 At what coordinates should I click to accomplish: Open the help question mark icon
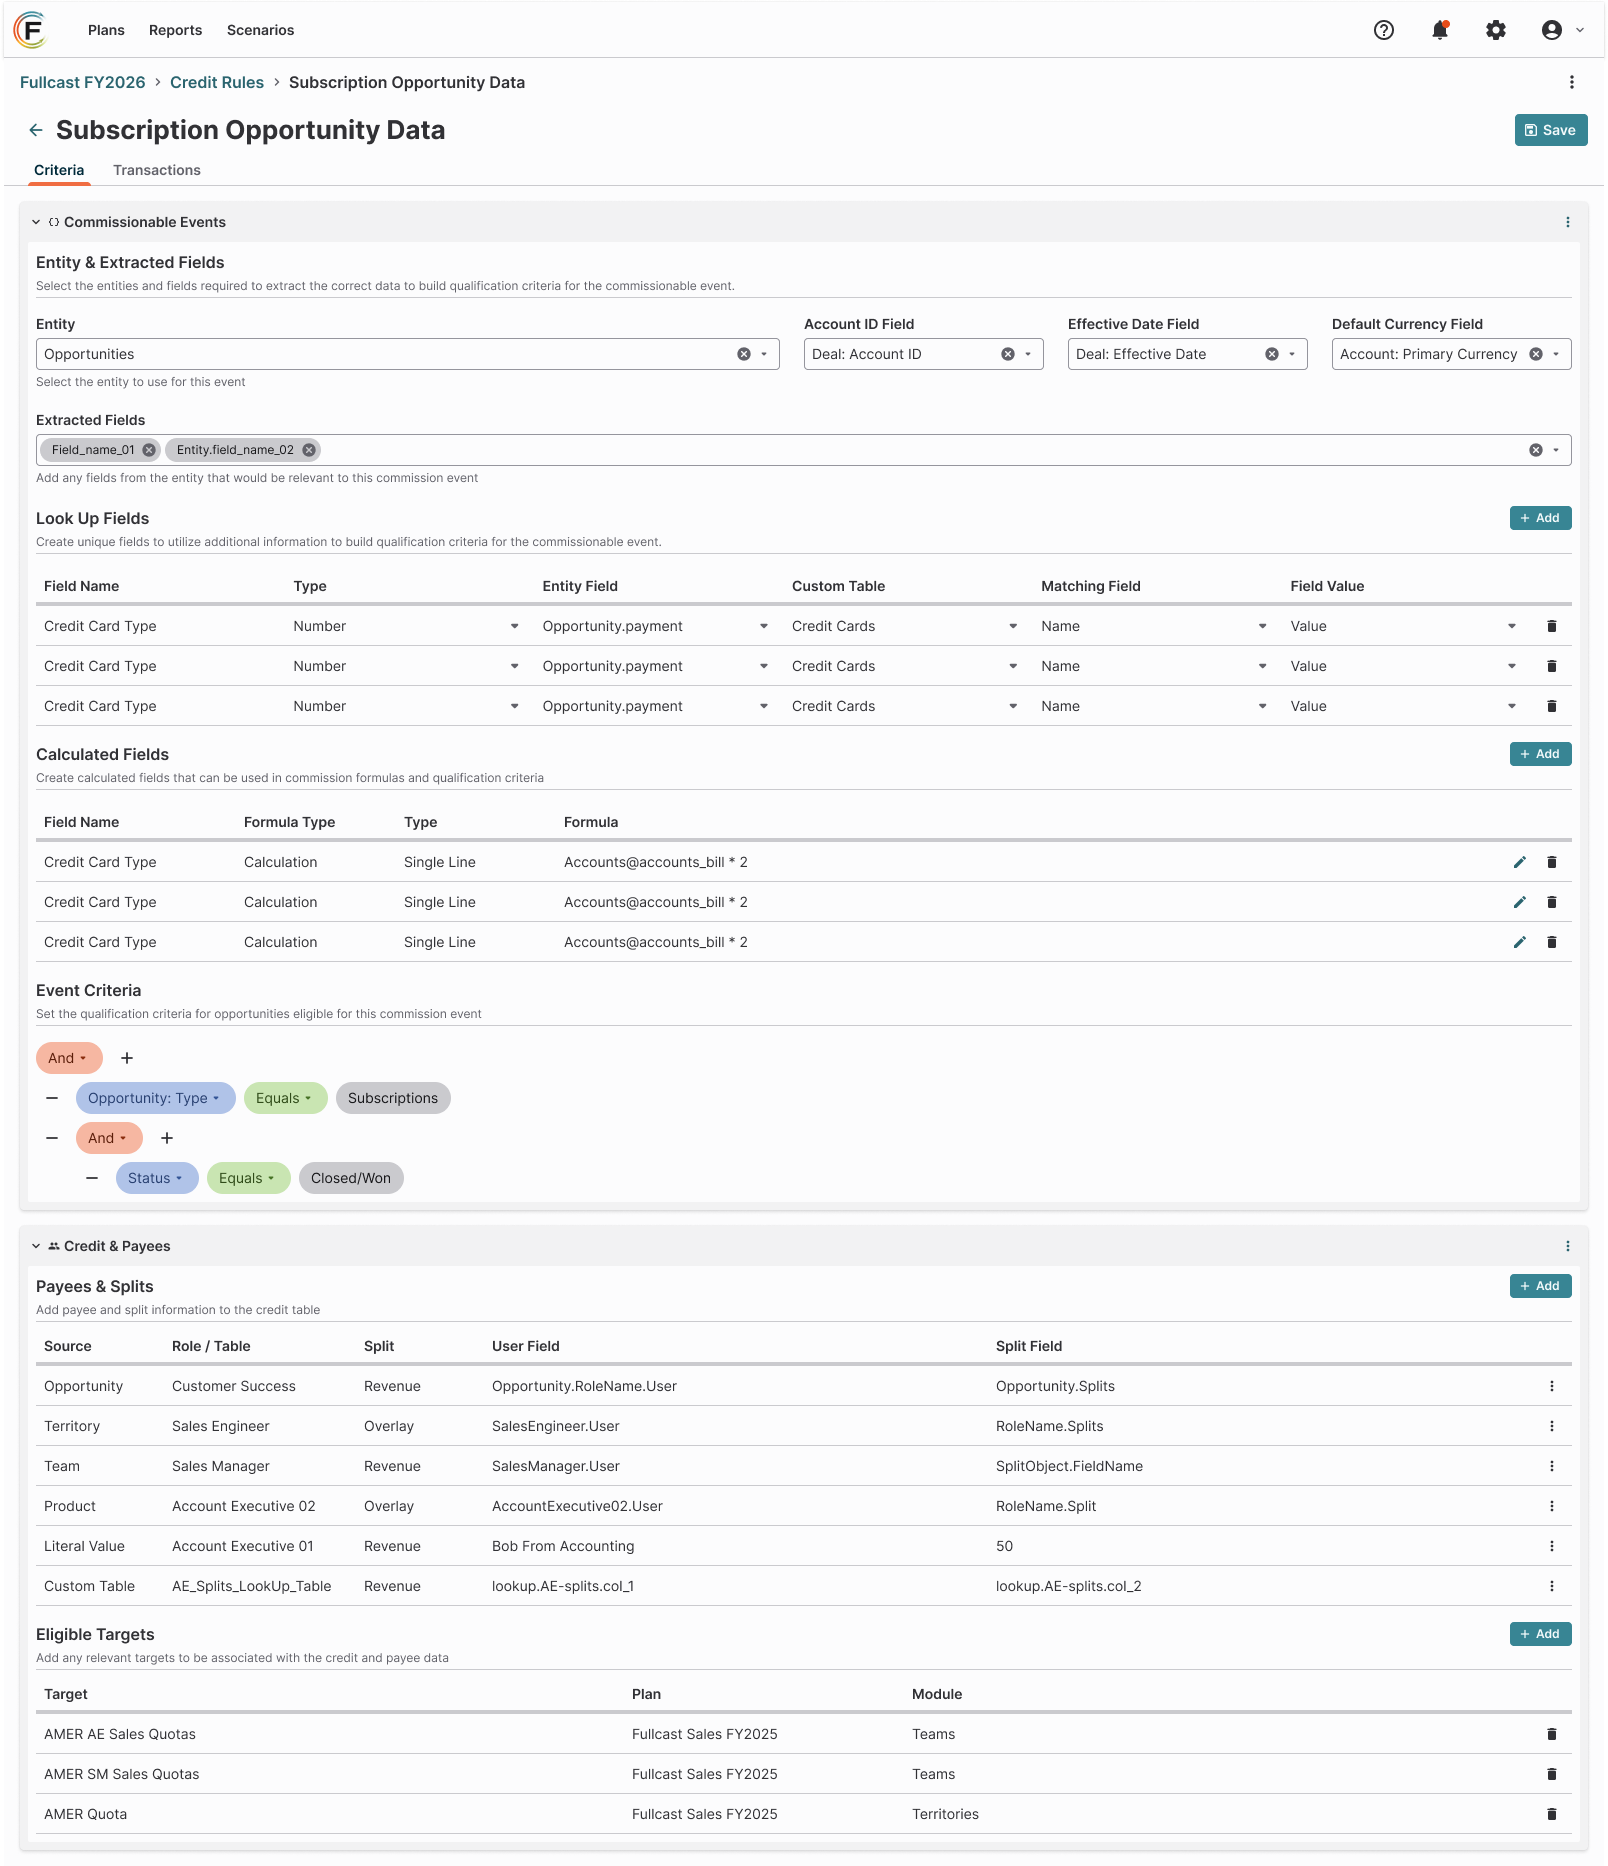[1384, 30]
